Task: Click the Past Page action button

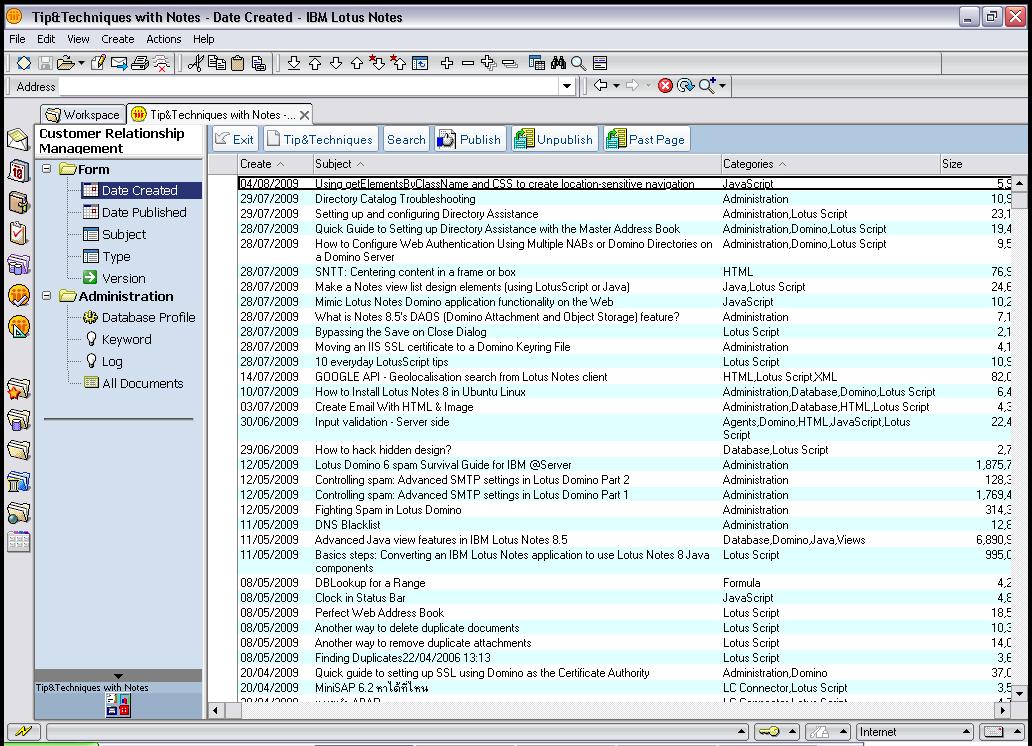Action: tap(646, 140)
